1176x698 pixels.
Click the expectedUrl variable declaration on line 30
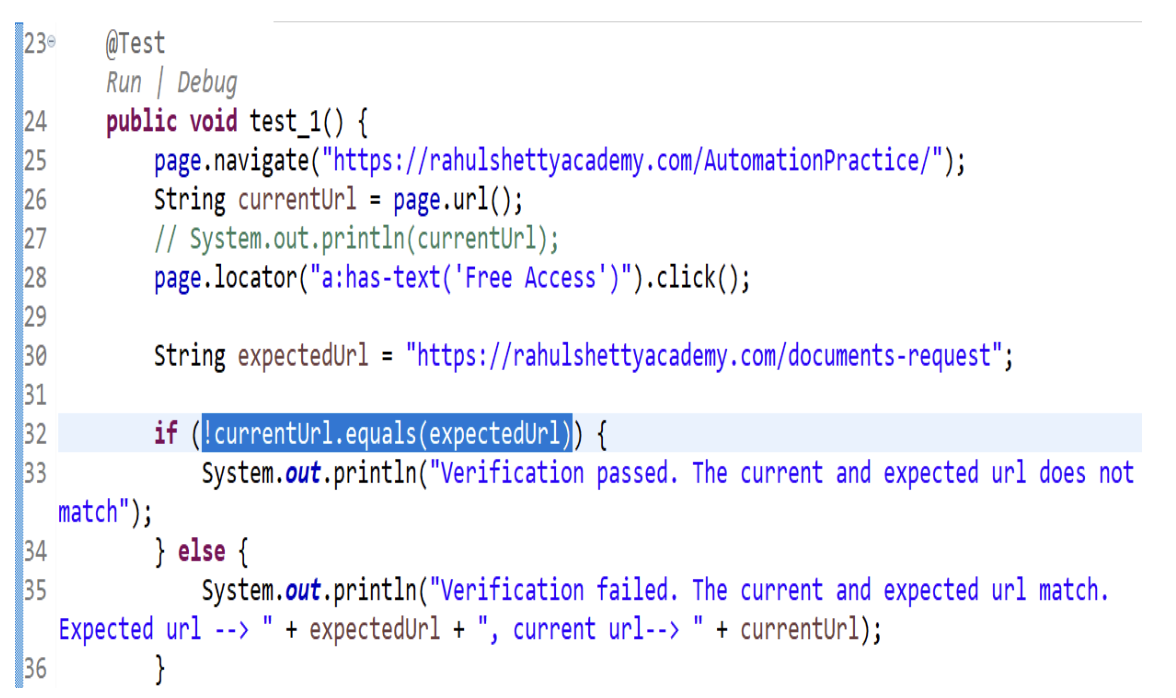point(303,356)
